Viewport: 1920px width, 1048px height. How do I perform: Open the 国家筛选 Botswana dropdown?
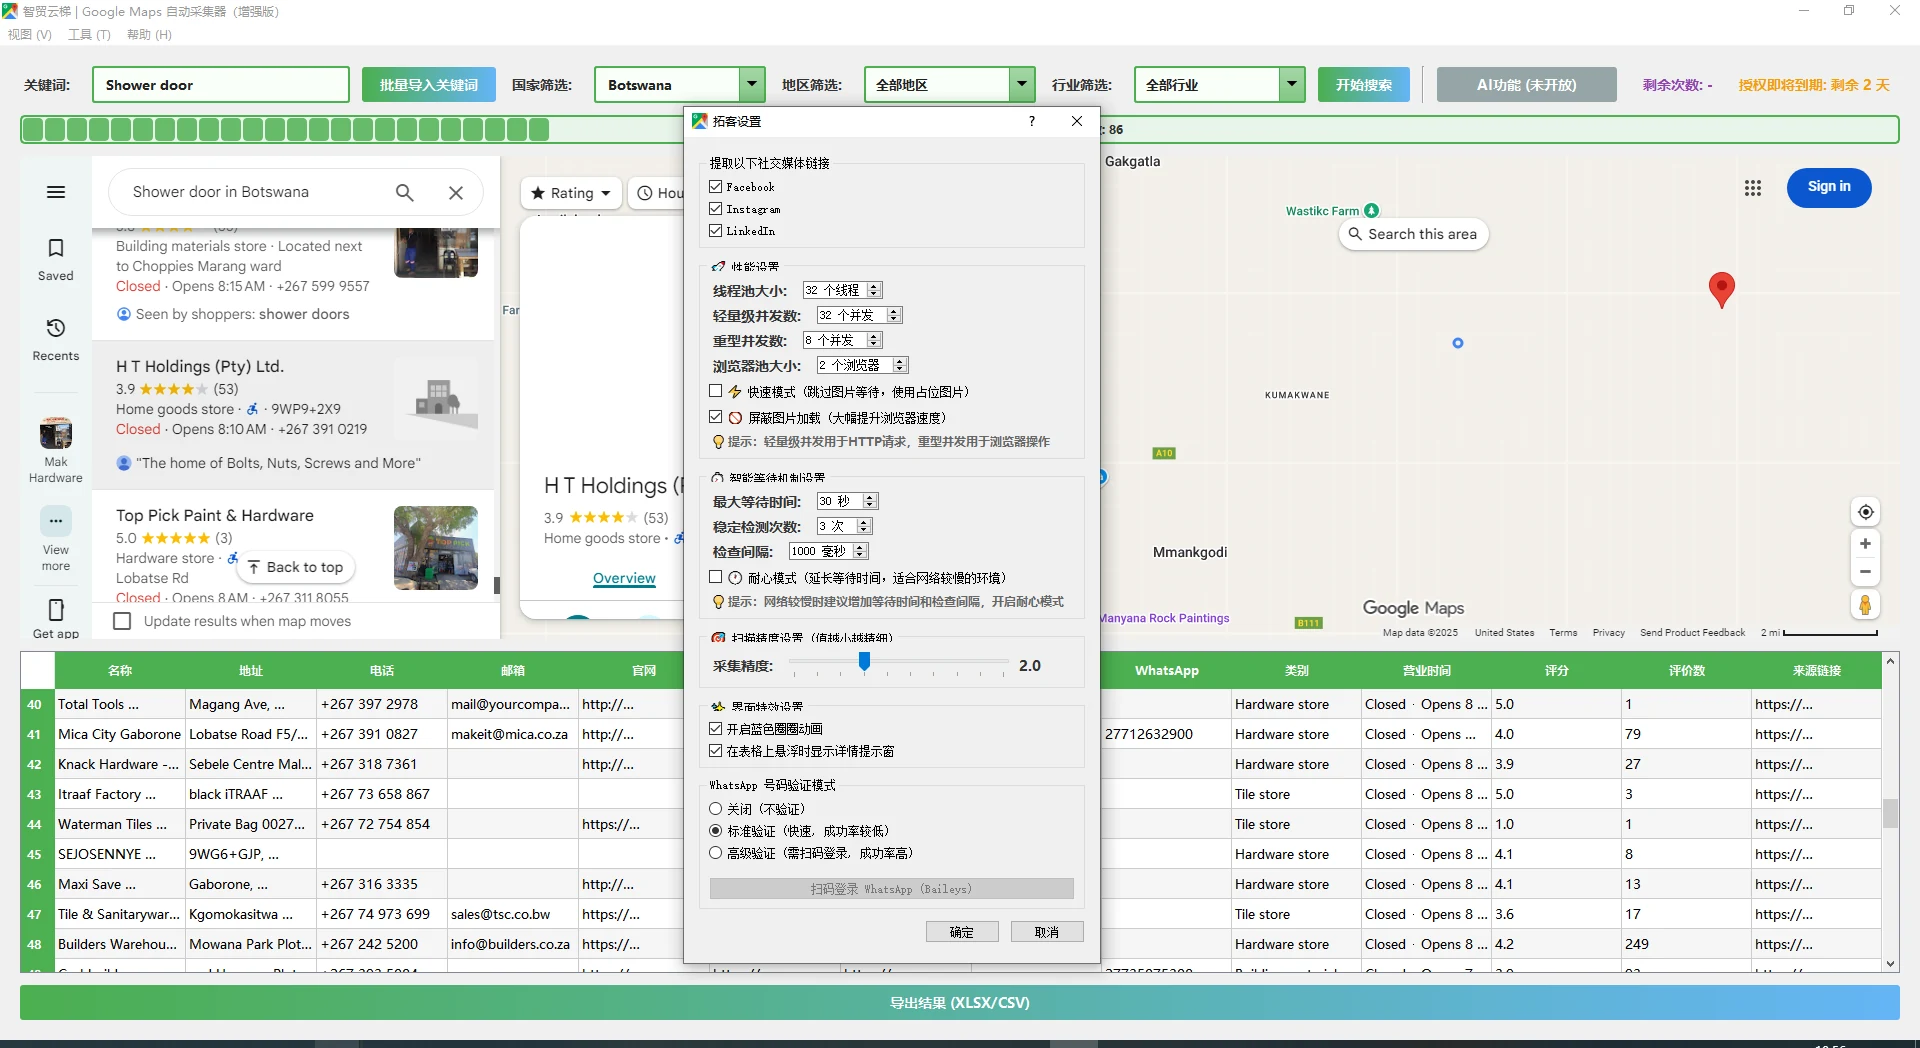pos(752,85)
